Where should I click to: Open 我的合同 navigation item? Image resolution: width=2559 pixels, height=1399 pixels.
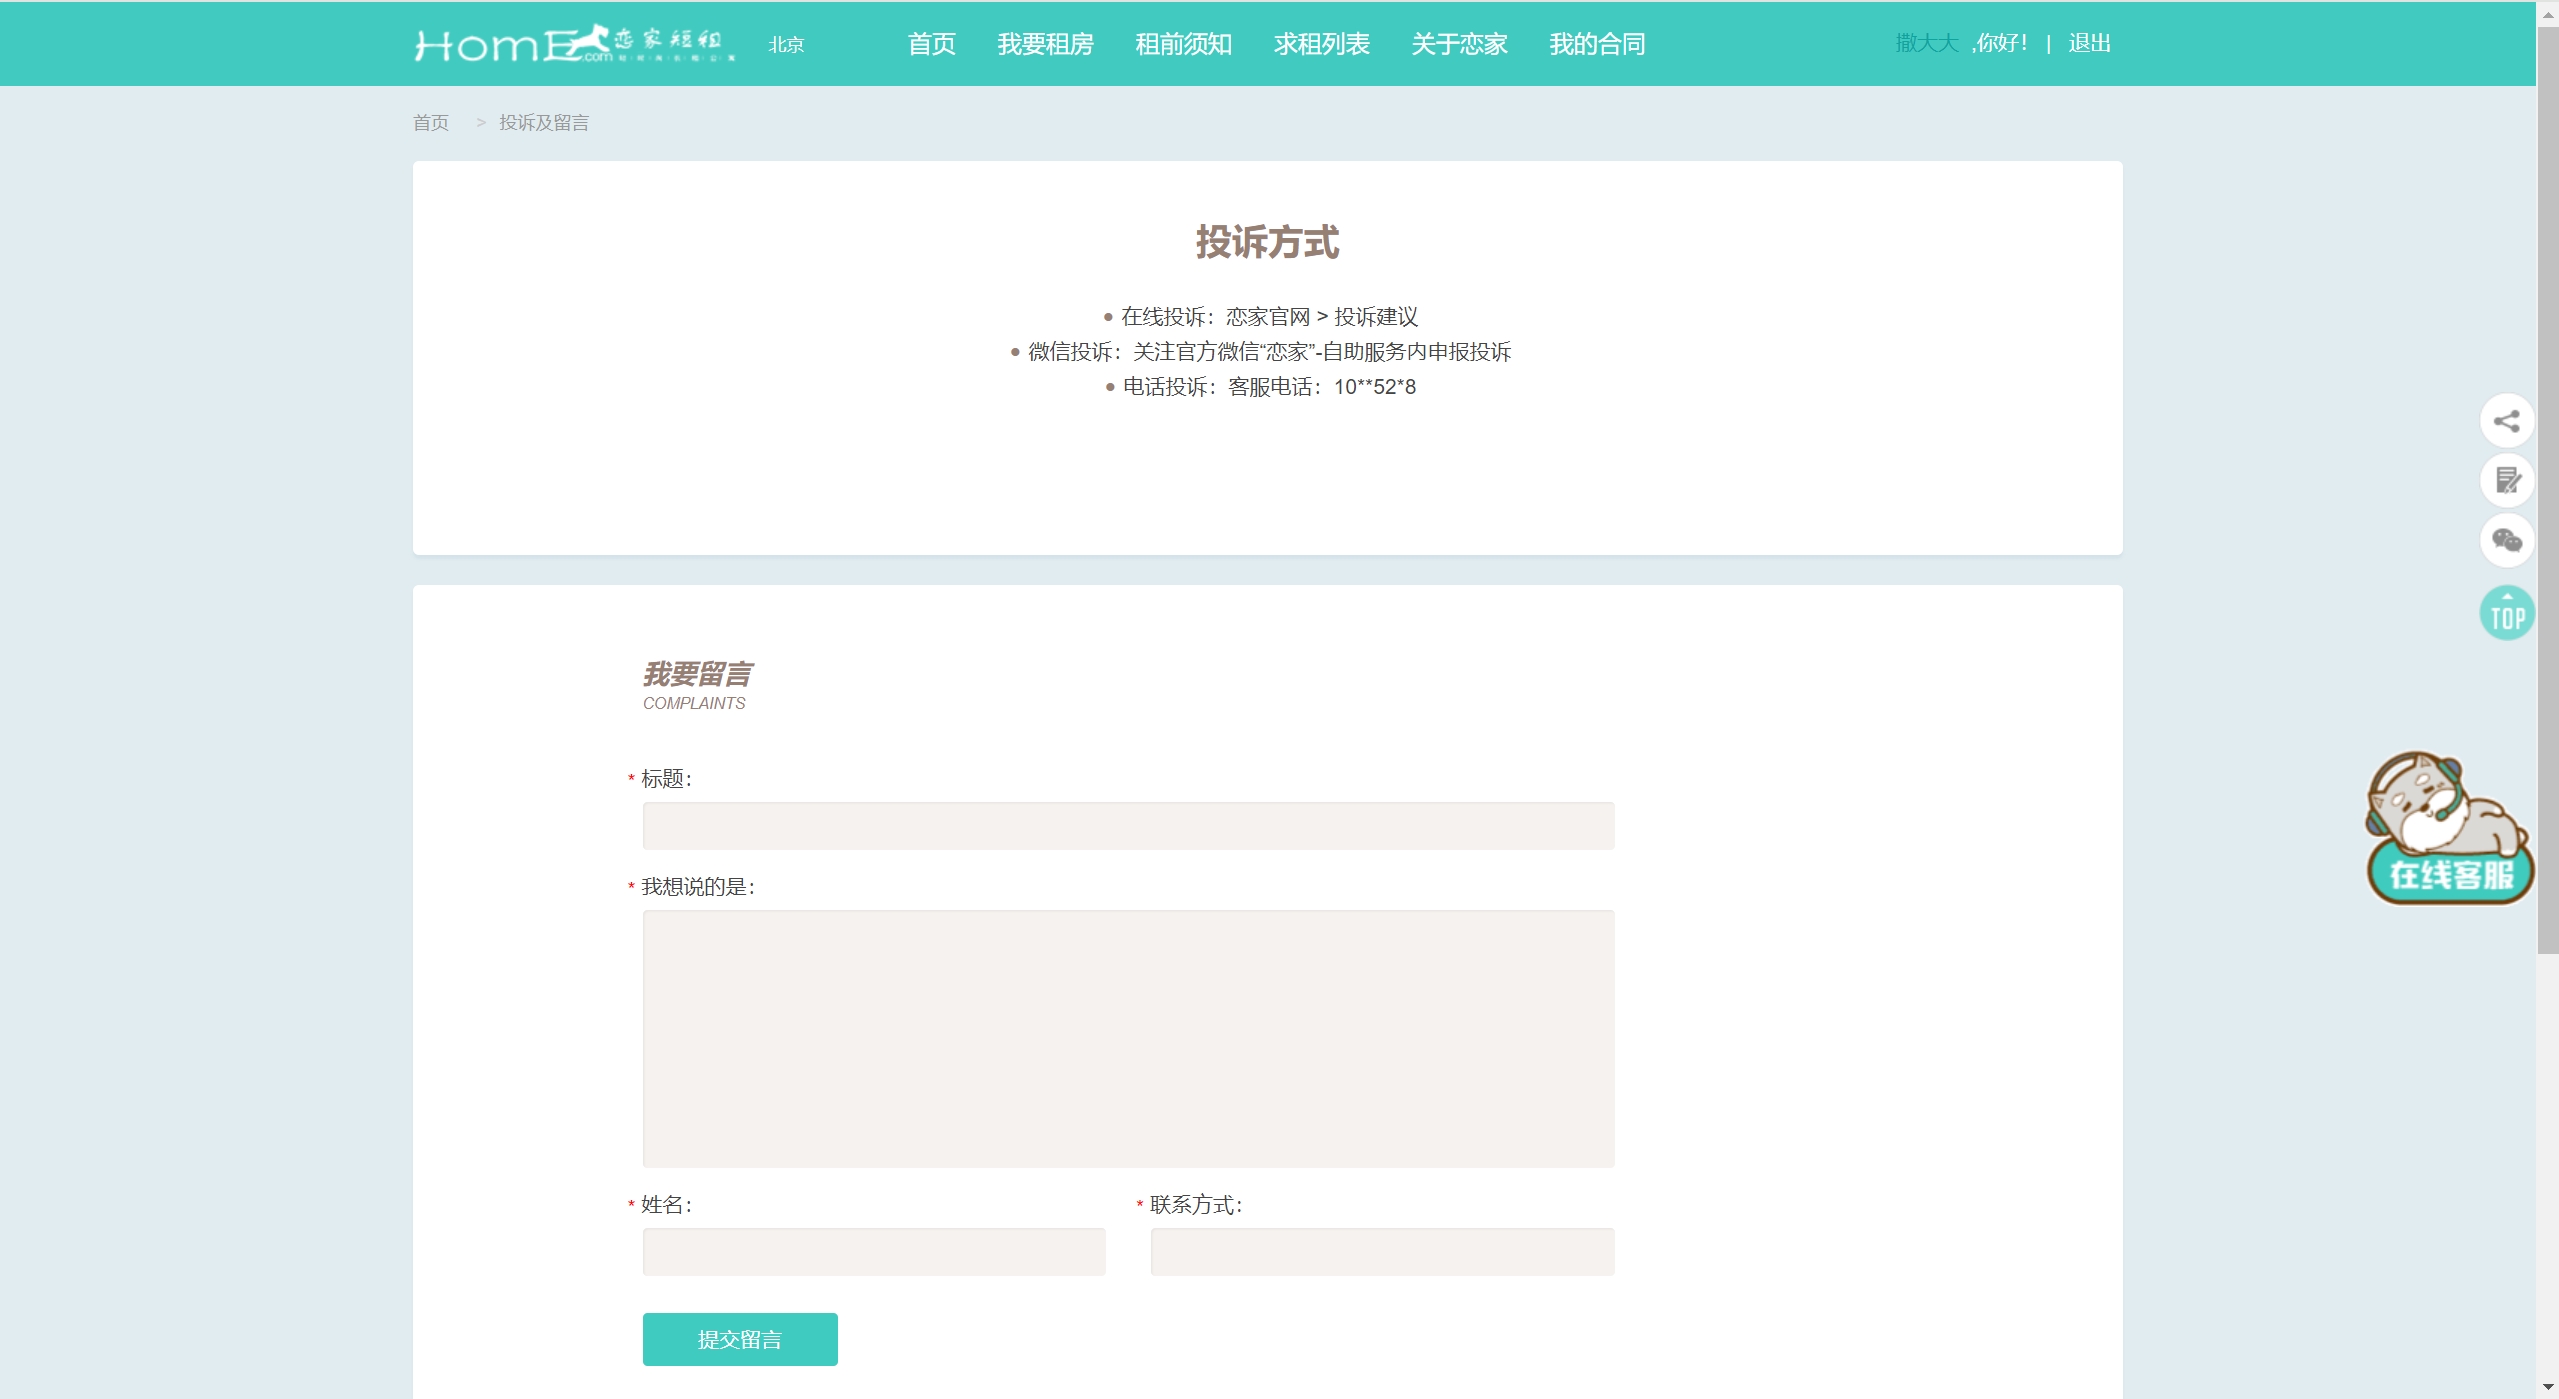tap(1597, 44)
